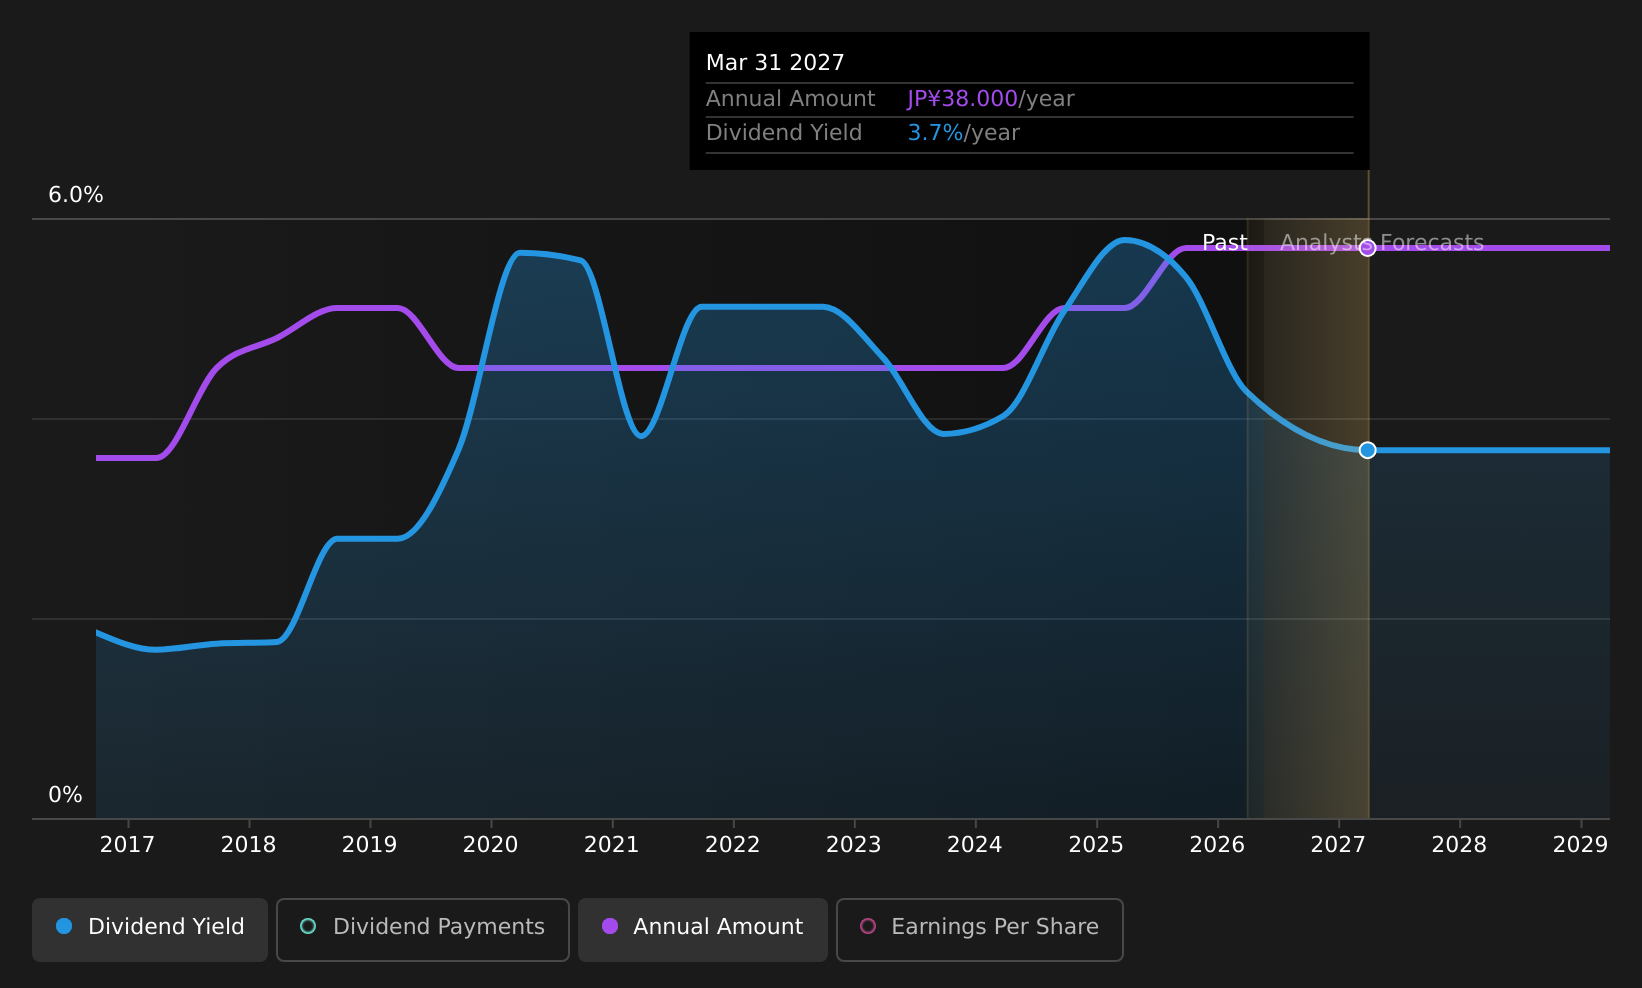The width and height of the screenshot is (1642, 988).
Task: Click the Annual Amount label in tooltip
Action: 790,99
